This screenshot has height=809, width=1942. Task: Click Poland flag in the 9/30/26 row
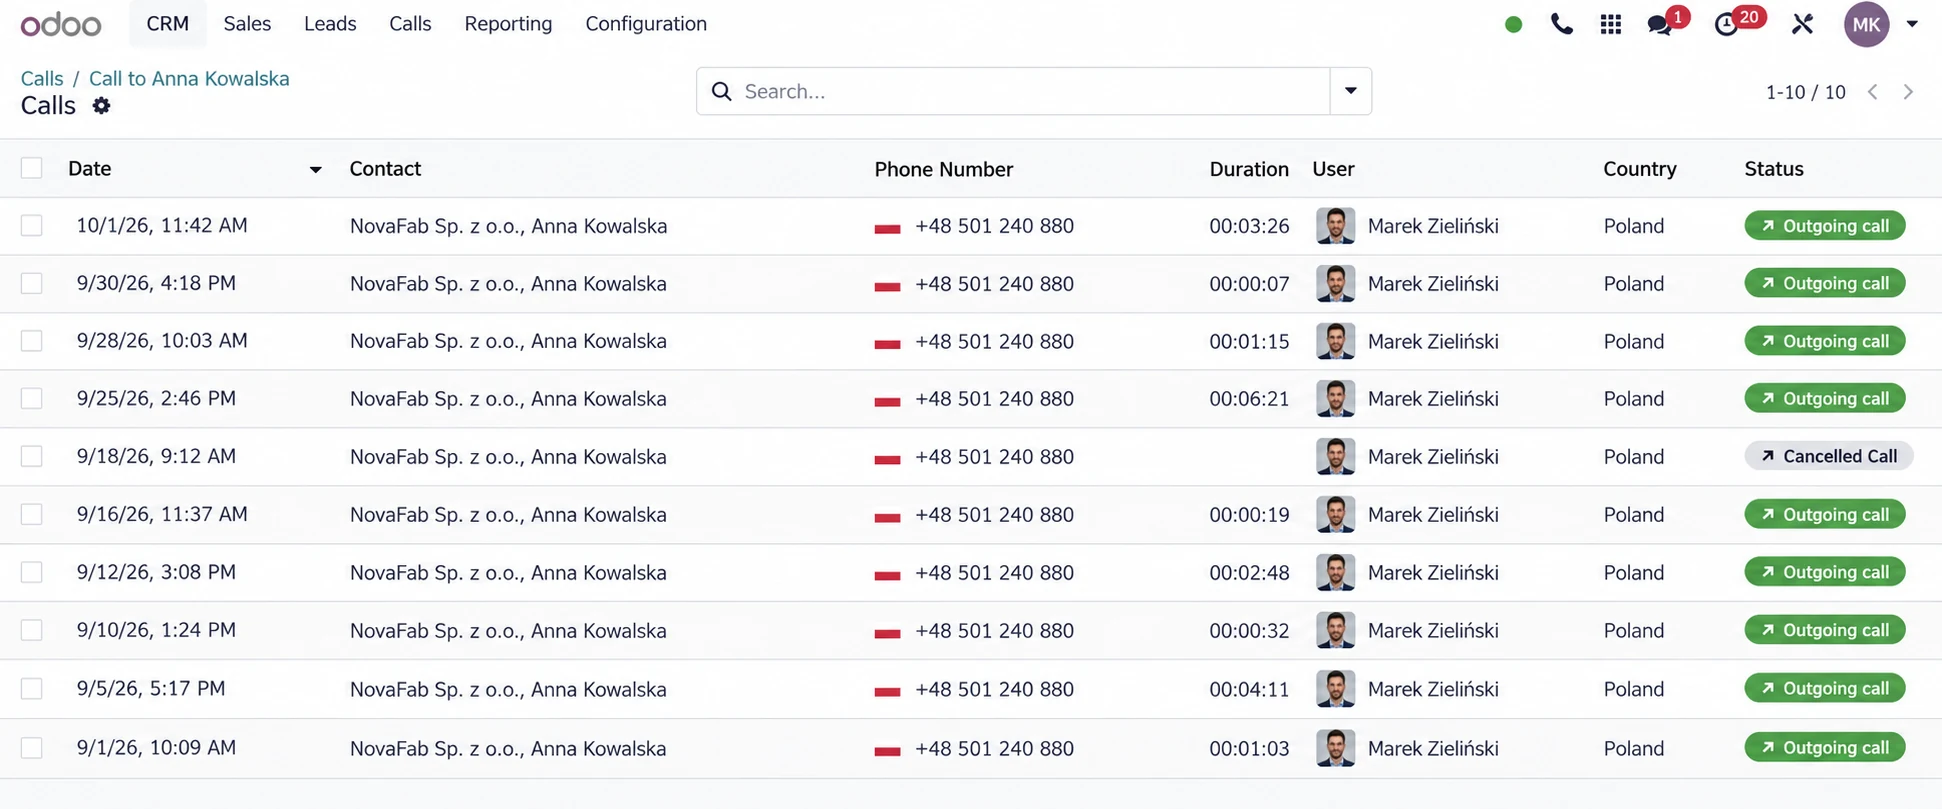(887, 286)
